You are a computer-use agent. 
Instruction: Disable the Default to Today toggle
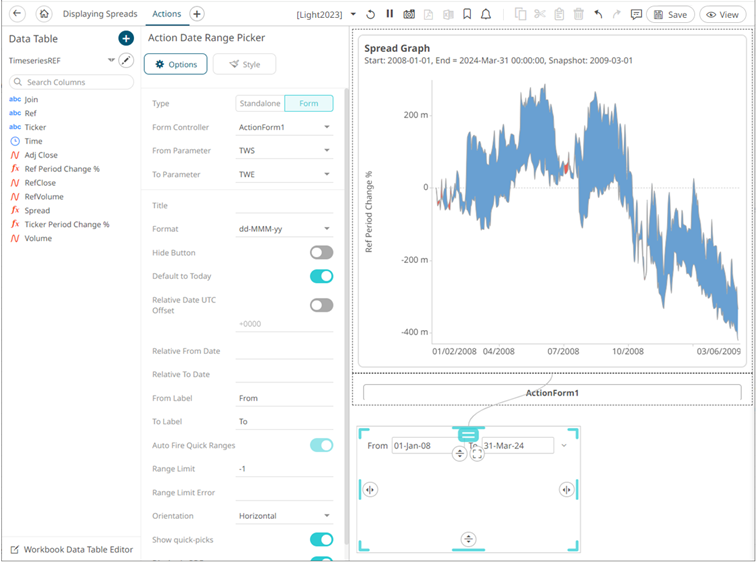point(321,276)
